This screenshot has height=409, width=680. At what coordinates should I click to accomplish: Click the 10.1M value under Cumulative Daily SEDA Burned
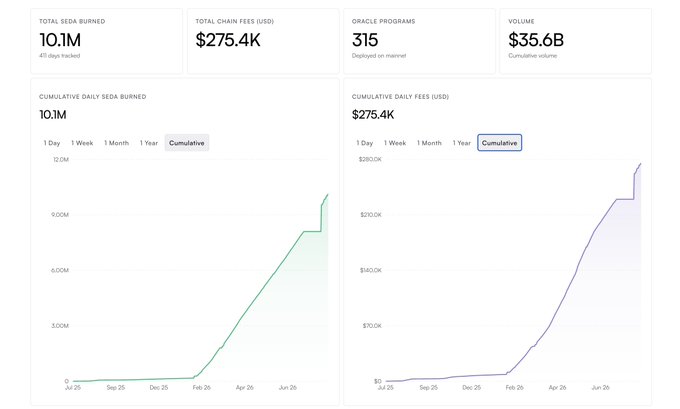click(x=52, y=115)
